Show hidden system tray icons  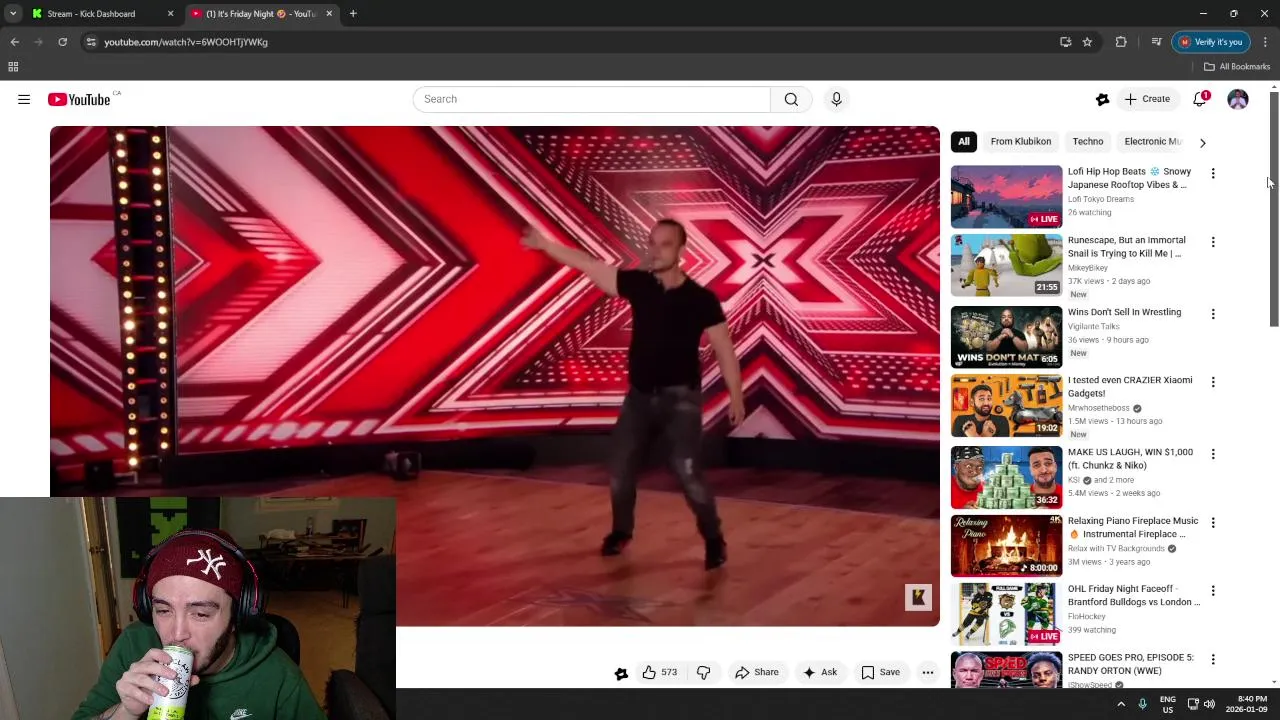[1121, 704]
